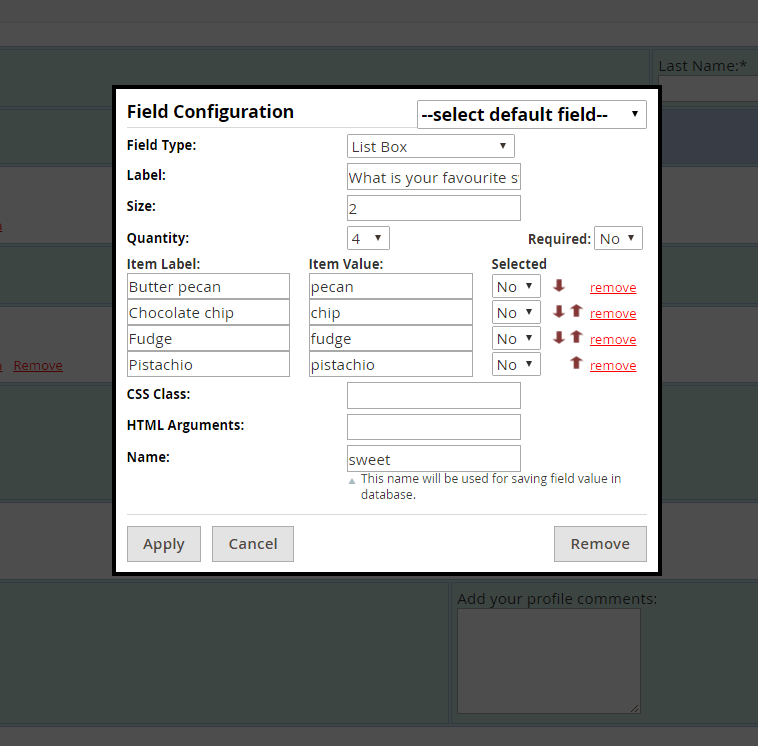758x746 pixels.
Task: Click the Remove field button
Action: pos(600,544)
